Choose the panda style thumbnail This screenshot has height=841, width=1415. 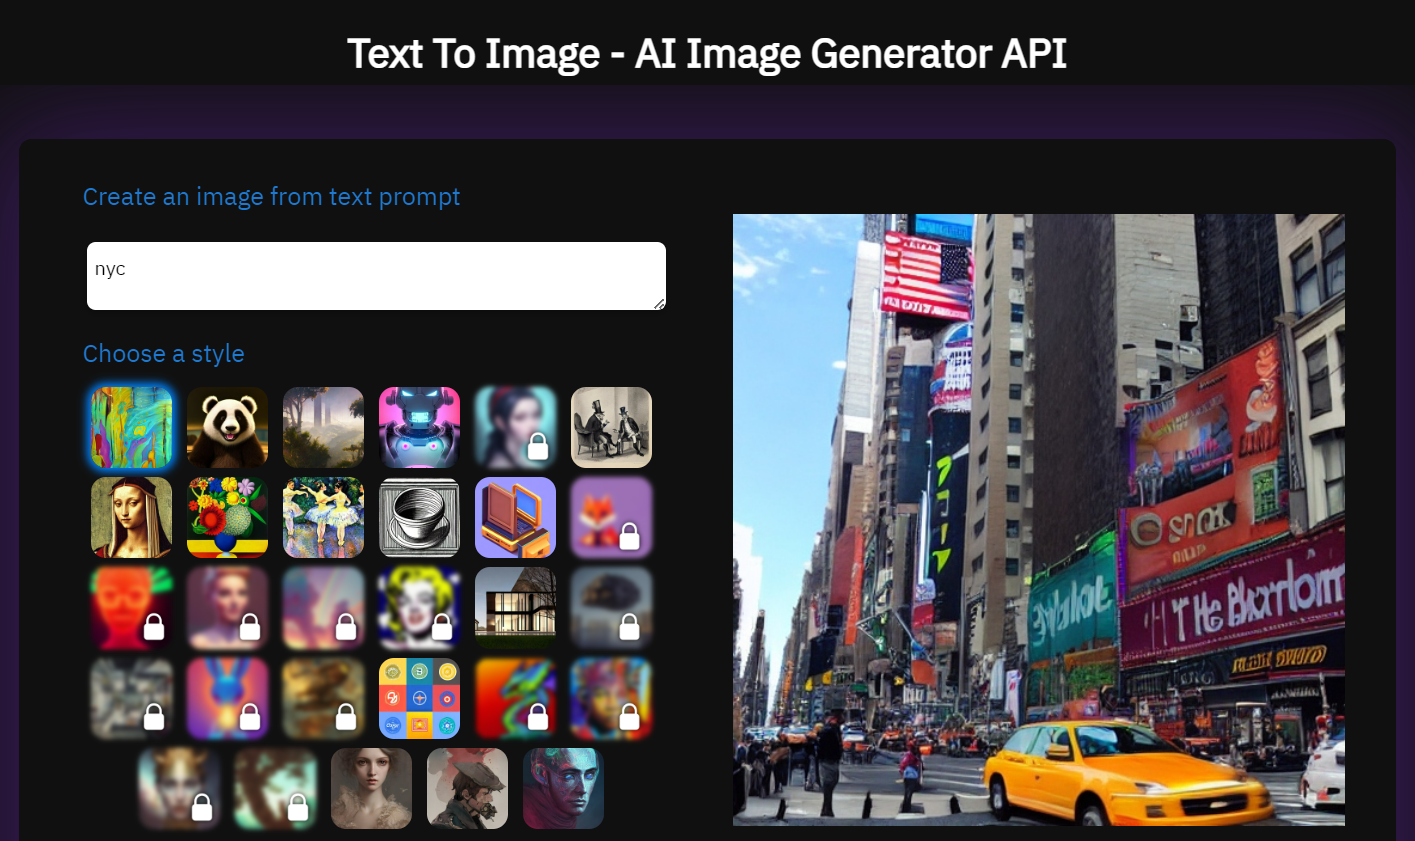click(x=227, y=428)
